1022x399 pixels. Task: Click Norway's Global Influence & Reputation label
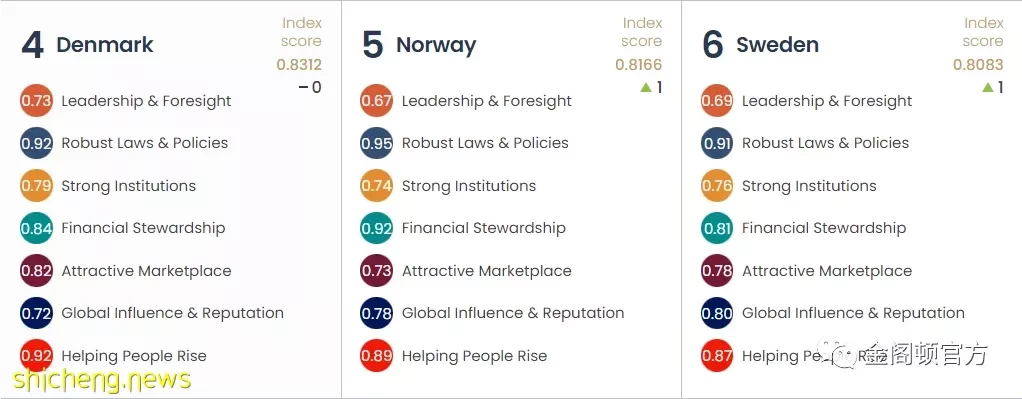coord(513,314)
